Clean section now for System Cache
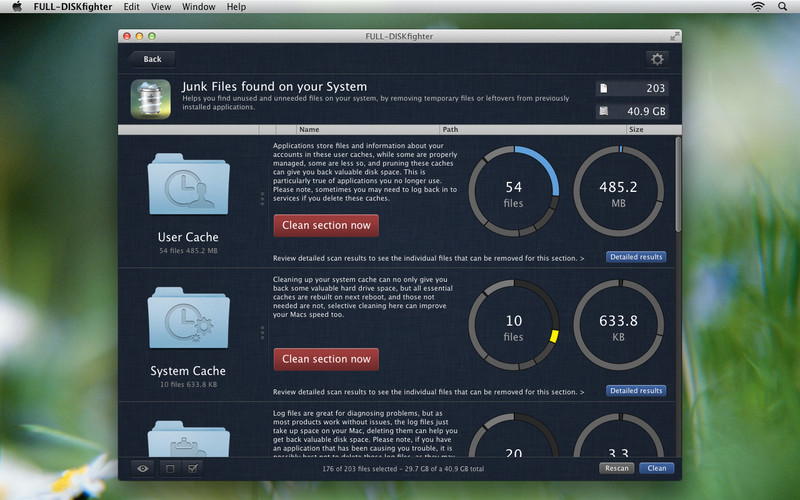This screenshot has height=500, width=800. point(326,359)
